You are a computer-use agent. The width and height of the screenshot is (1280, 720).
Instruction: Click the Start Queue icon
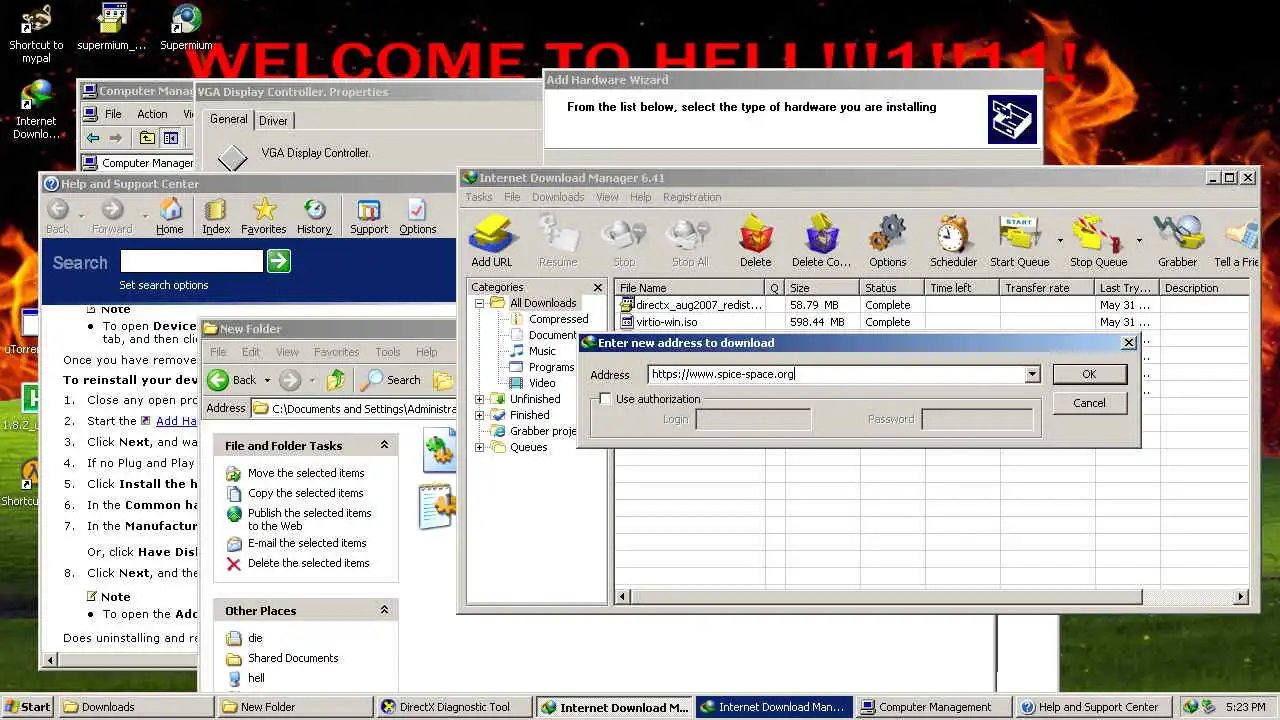1019,241
